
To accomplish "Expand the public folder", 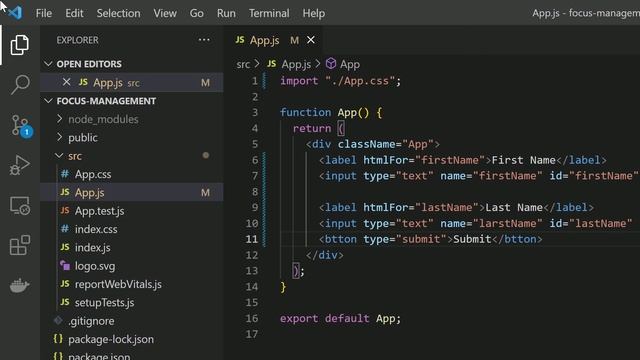I will 60,137.
